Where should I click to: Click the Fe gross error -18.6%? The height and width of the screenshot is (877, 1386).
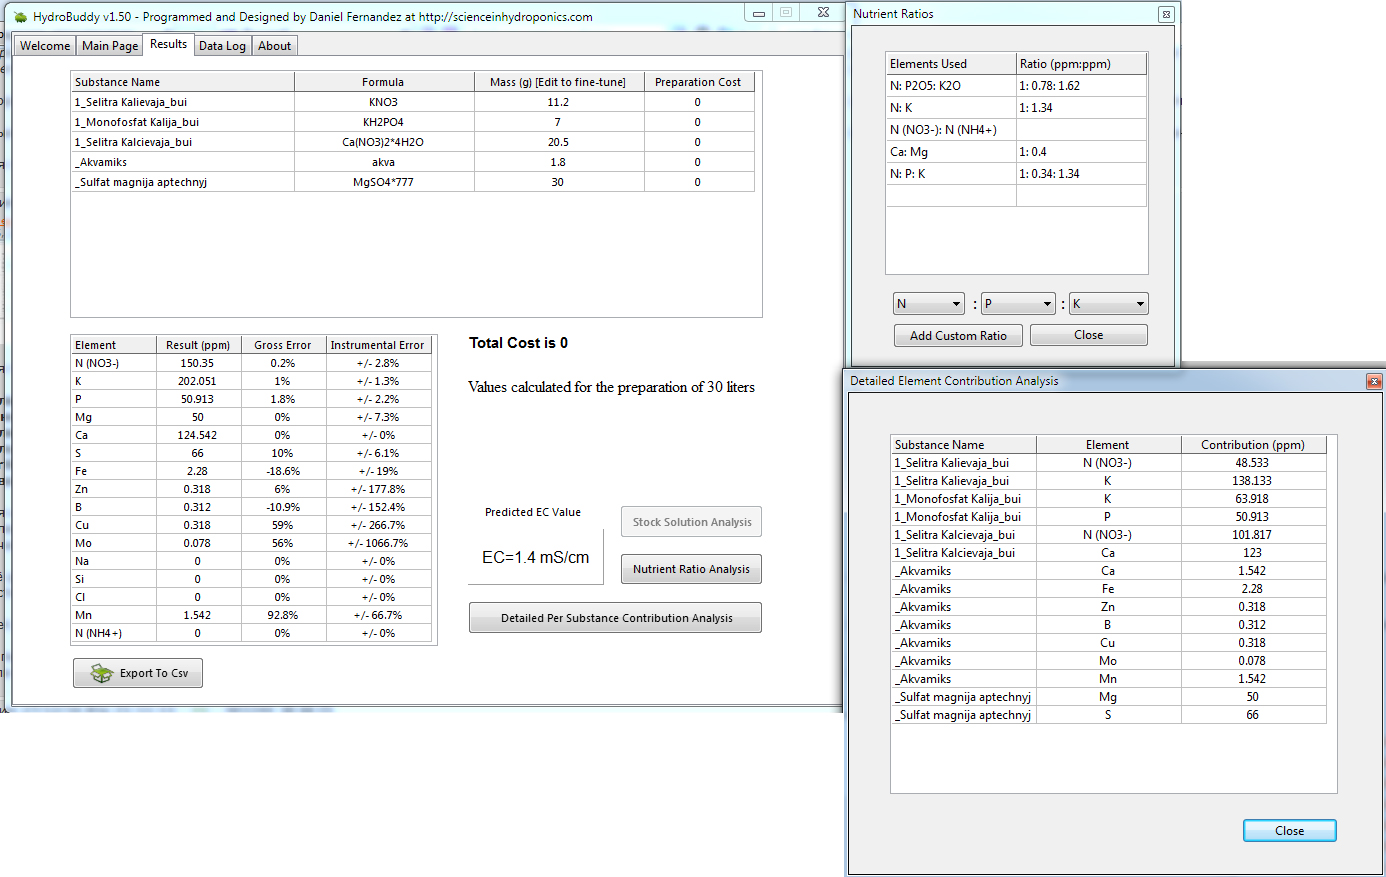[283, 471]
